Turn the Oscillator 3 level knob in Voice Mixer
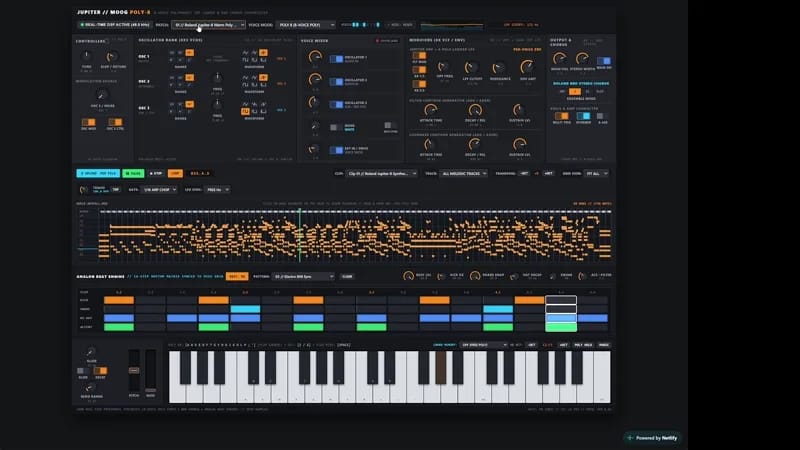Screen dimensions: 800x450 click(314, 102)
